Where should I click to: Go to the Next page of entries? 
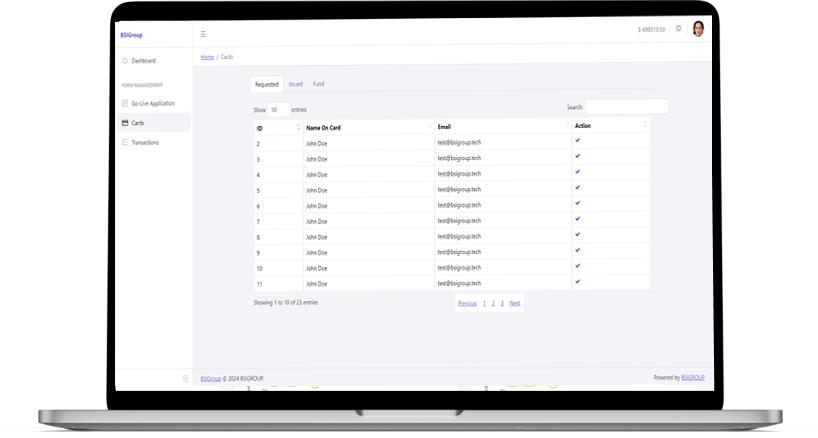pos(514,303)
